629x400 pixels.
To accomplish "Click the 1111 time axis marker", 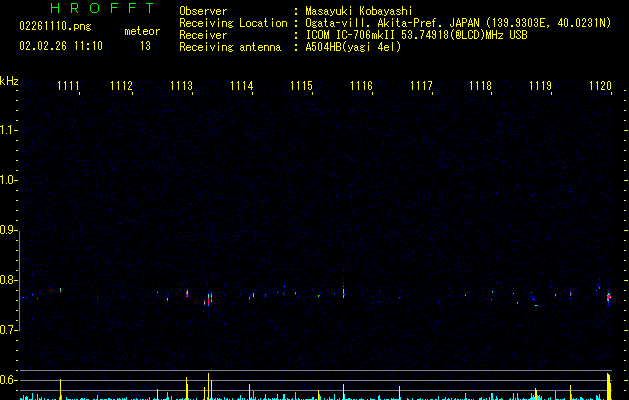I will [68, 86].
